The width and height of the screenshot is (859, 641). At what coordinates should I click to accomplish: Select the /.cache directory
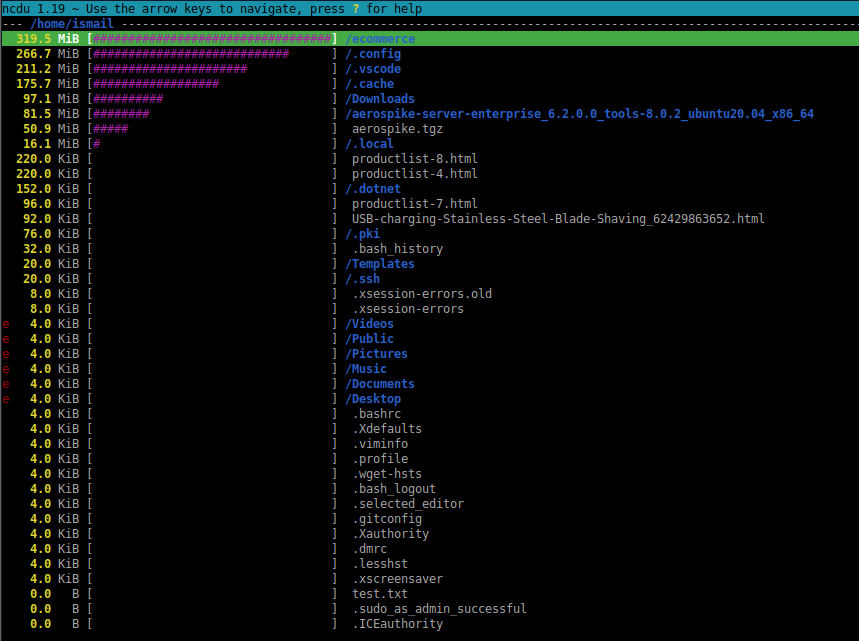point(369,84)
